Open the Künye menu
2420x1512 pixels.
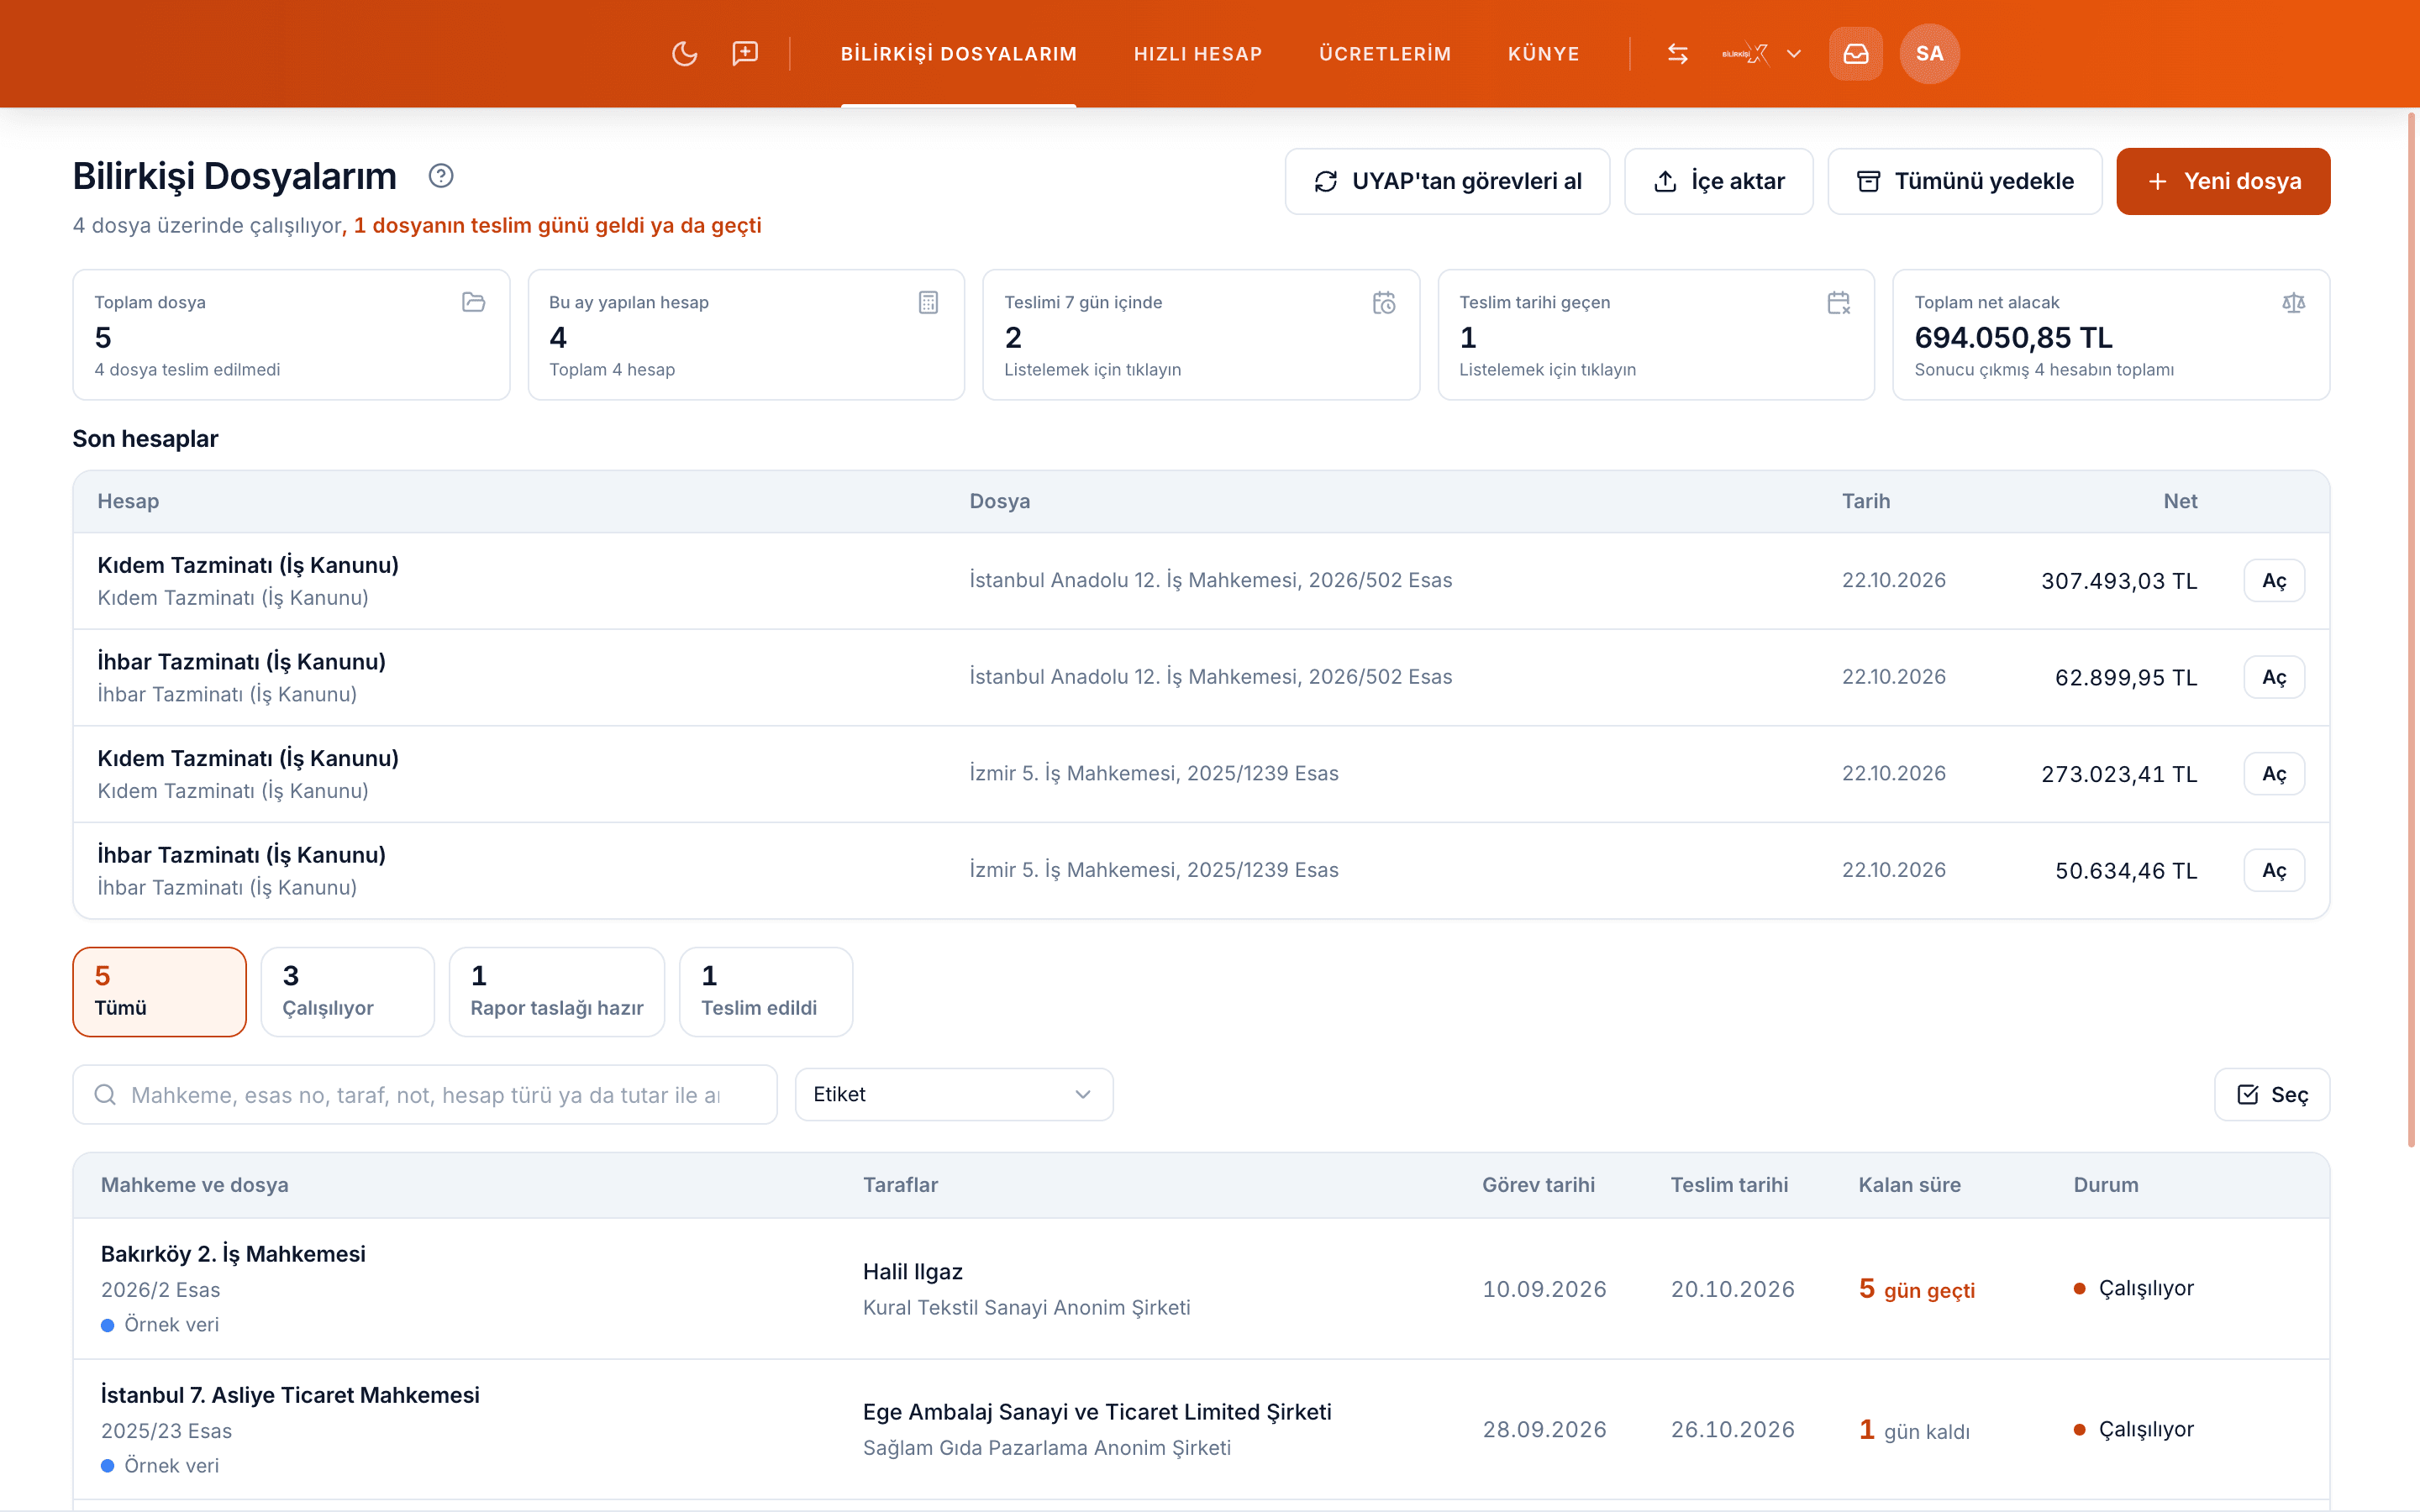click(1544, 54)
